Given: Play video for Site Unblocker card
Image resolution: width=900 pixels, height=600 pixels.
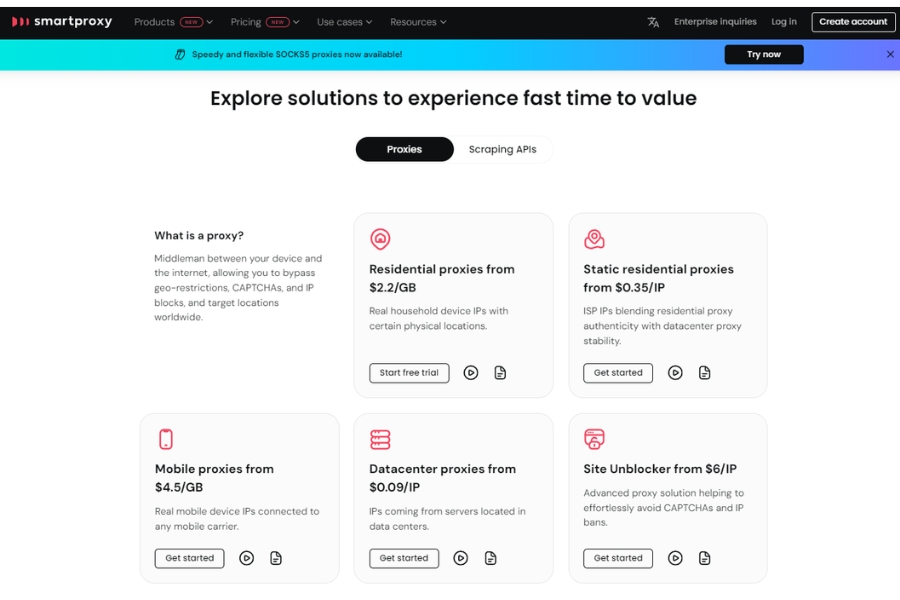Looking at the screenshot, I should point(675,558).
